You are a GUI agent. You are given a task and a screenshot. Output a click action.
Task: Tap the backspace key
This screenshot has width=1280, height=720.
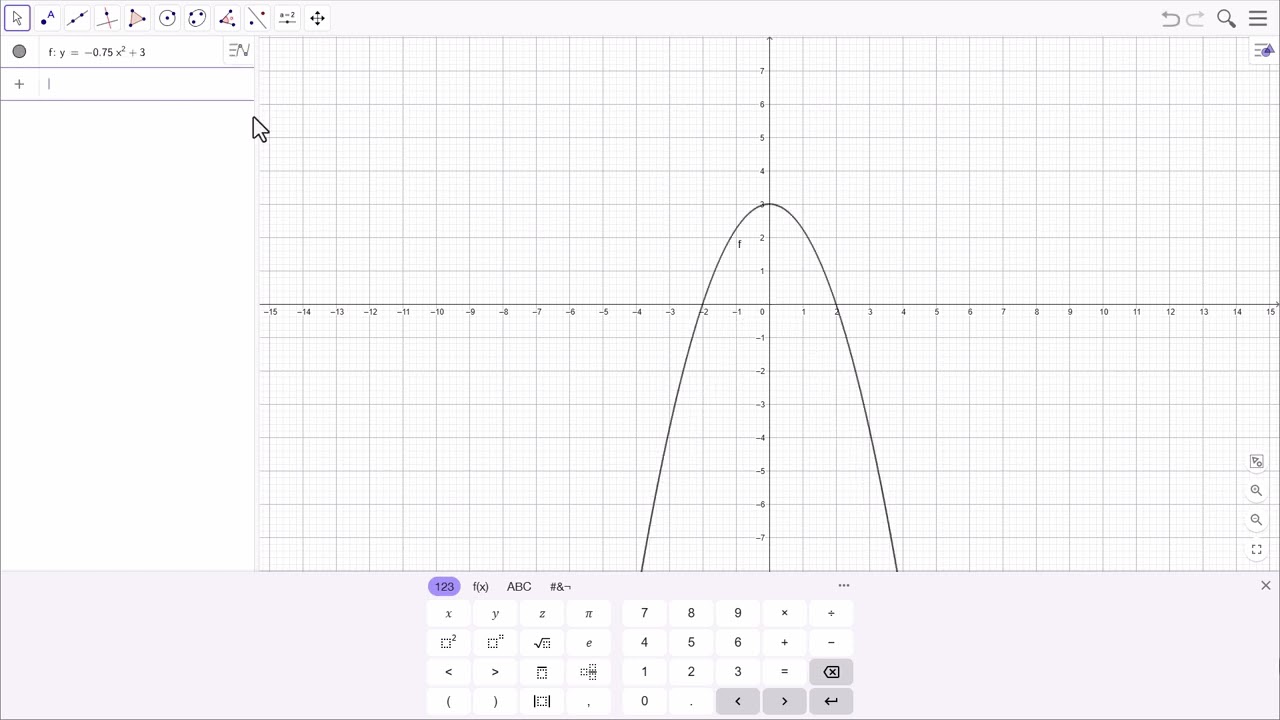click(832, 672)
